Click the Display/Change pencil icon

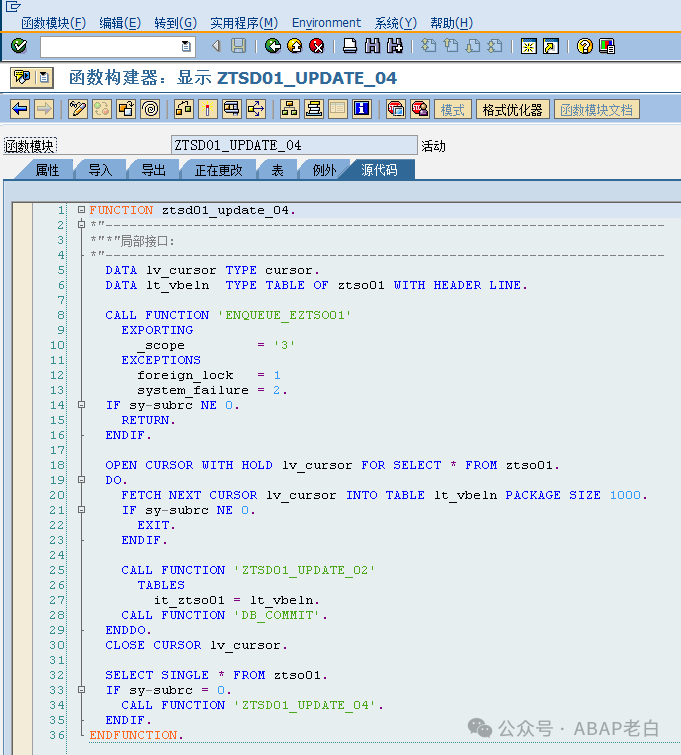tap(78, 109)
